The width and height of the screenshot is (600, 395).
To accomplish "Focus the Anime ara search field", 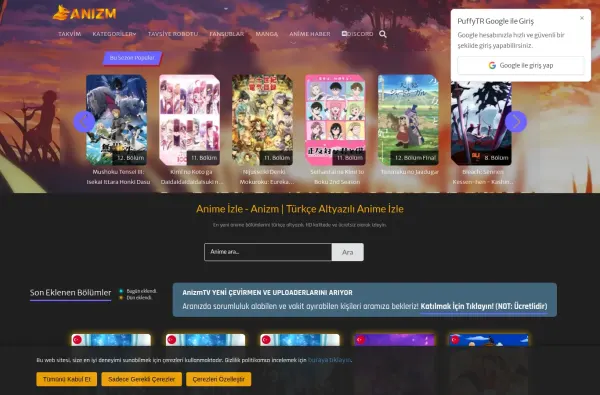I will pos(268,252).
